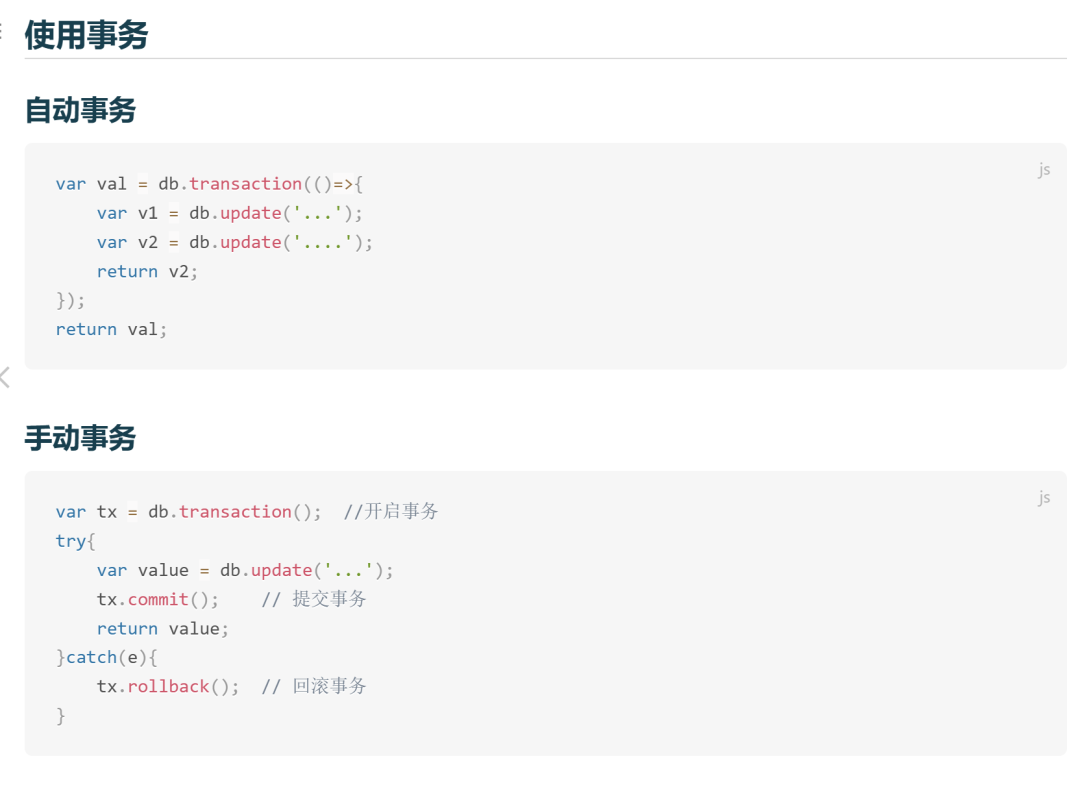Click the 使用事务 main heading
Viewport: 1080px width, 804px height.
86,34
